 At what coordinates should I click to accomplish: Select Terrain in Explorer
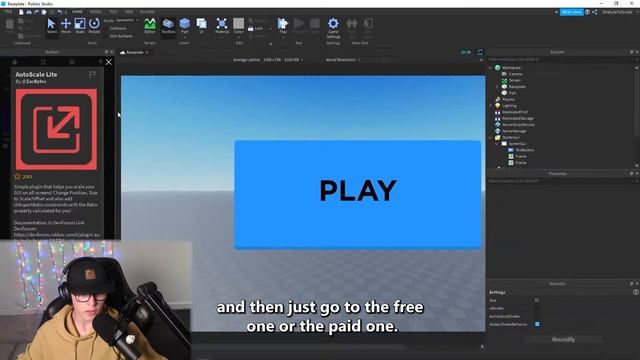point(515,80)
